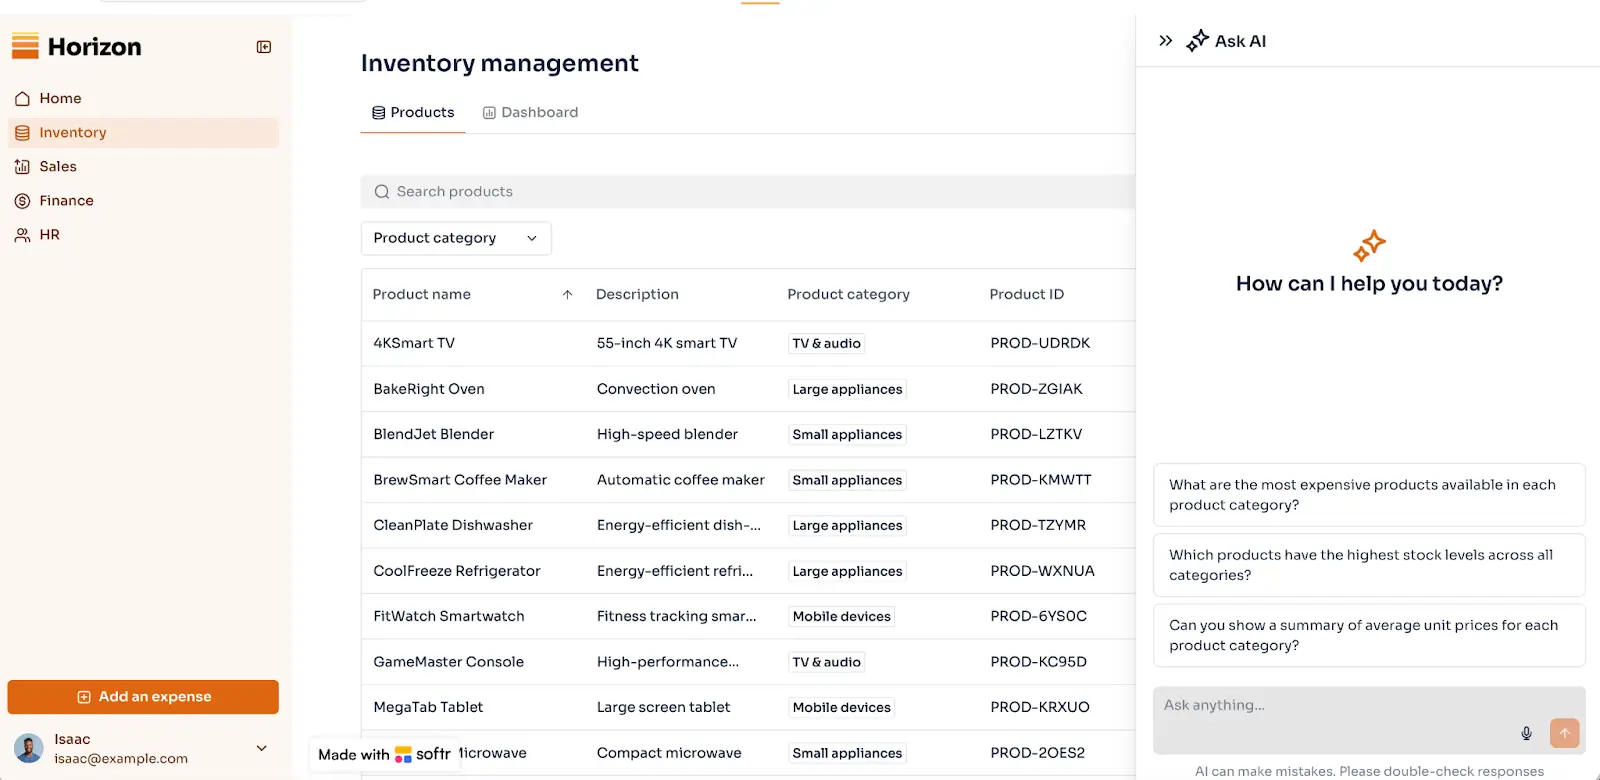The image size is (1600, 780).
Task: Click the Products tab stack icon
Action: tap(379, 113)
